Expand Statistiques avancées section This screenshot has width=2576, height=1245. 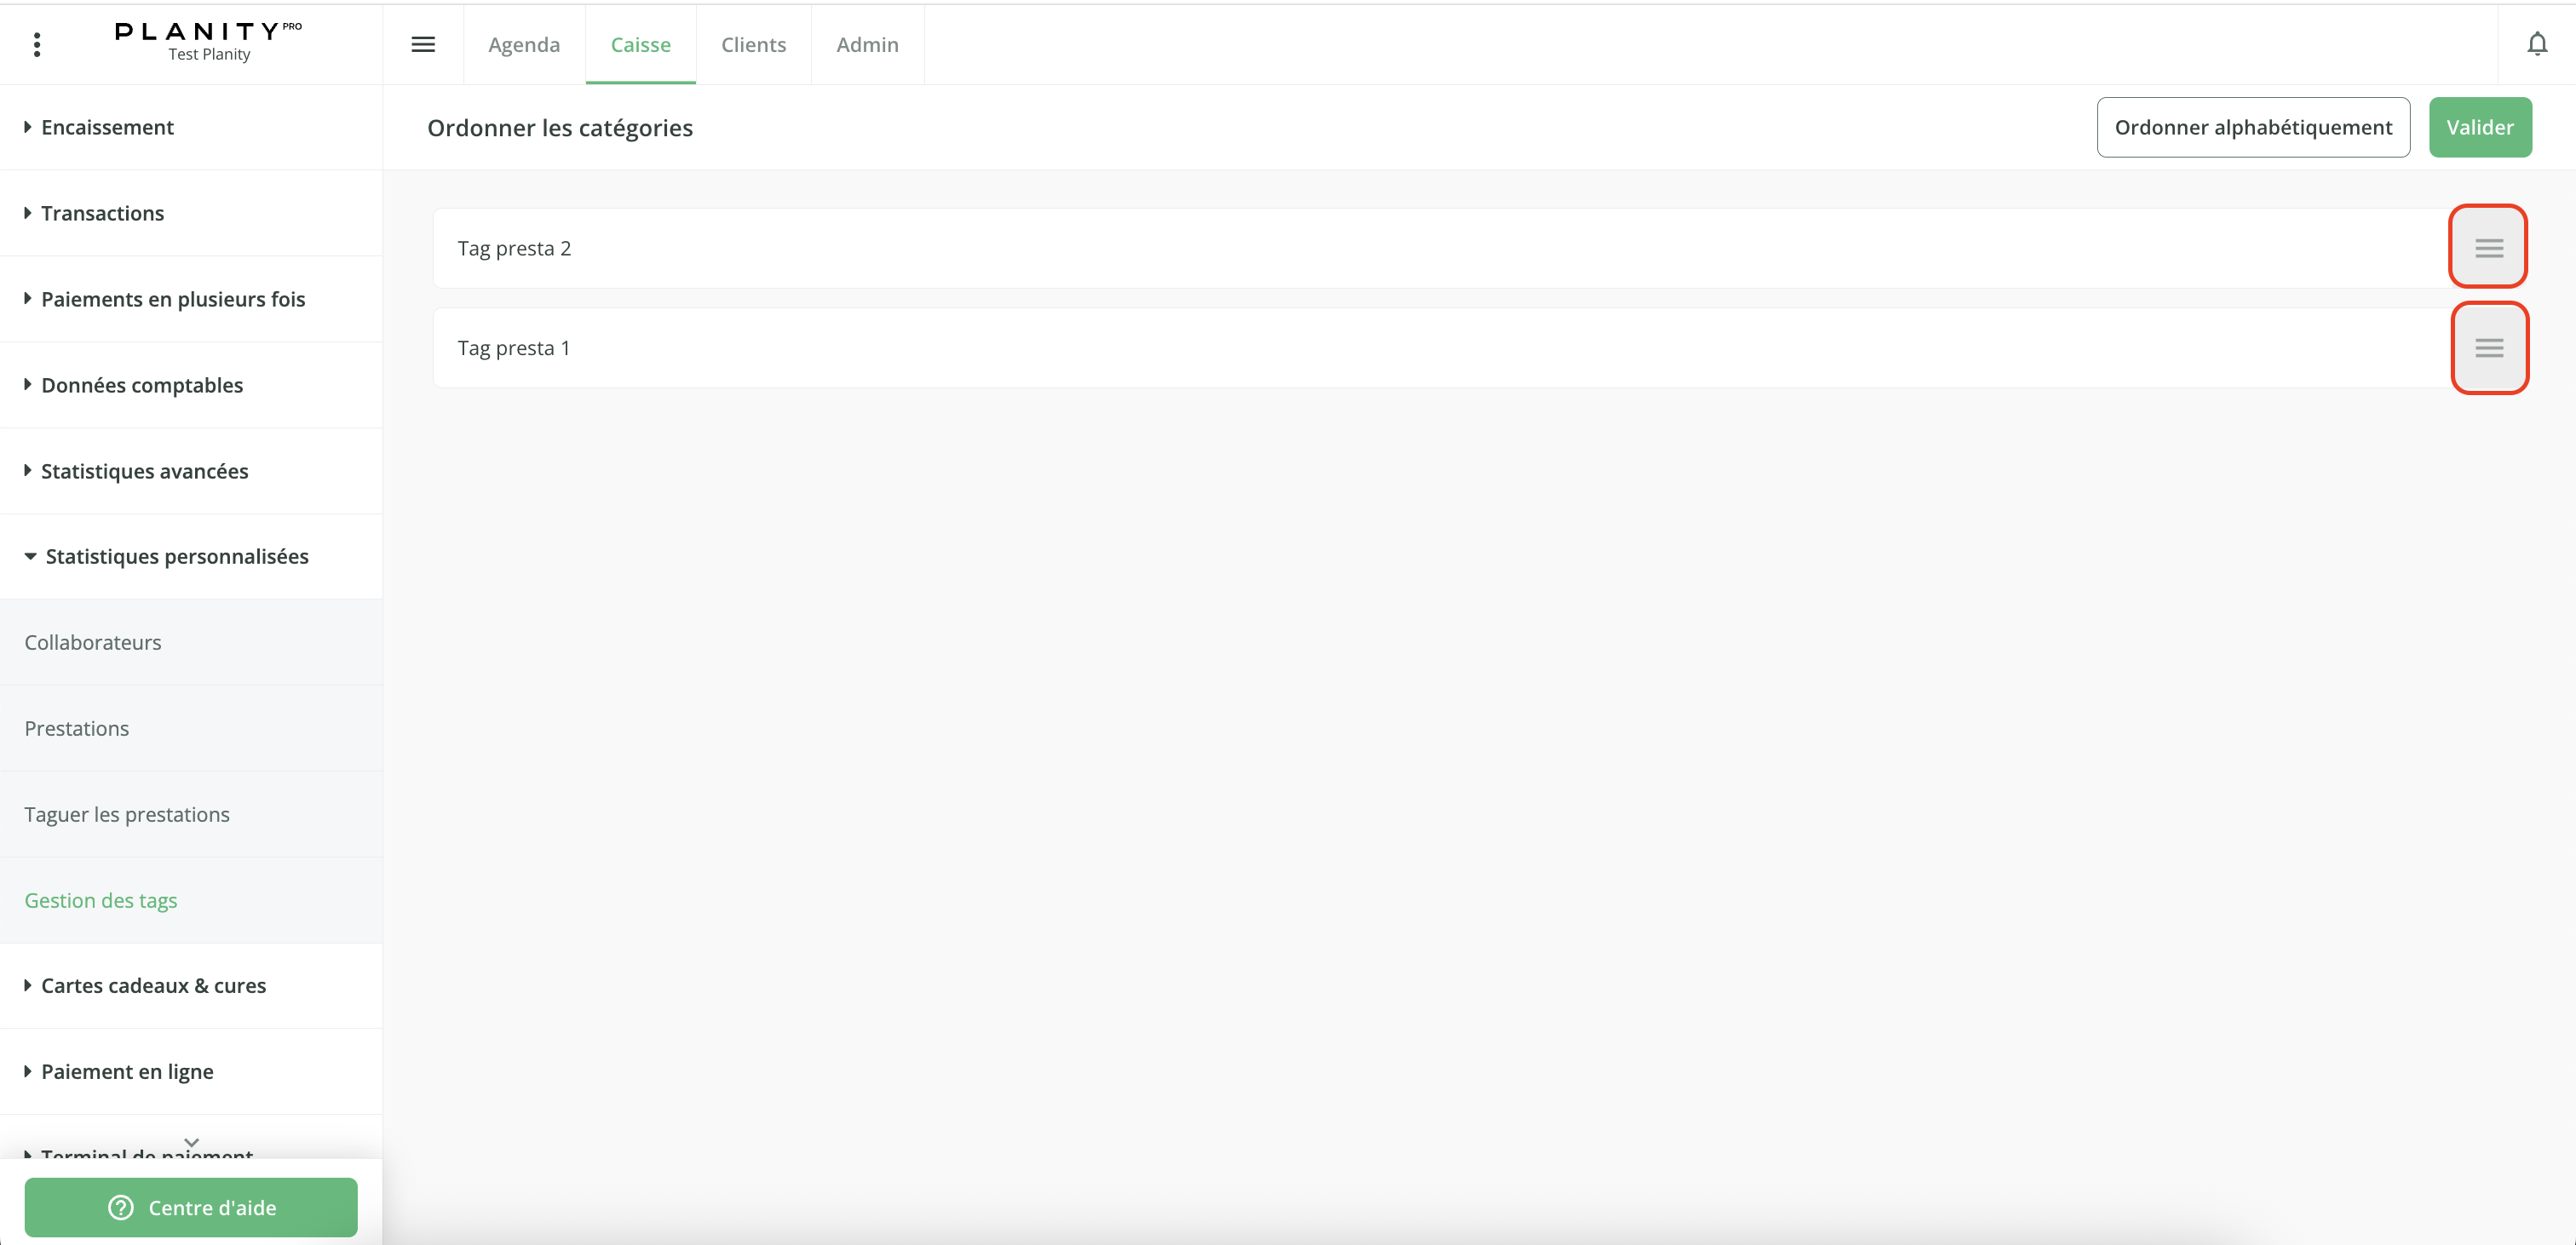pyautogui.click(x=191, y=471)
